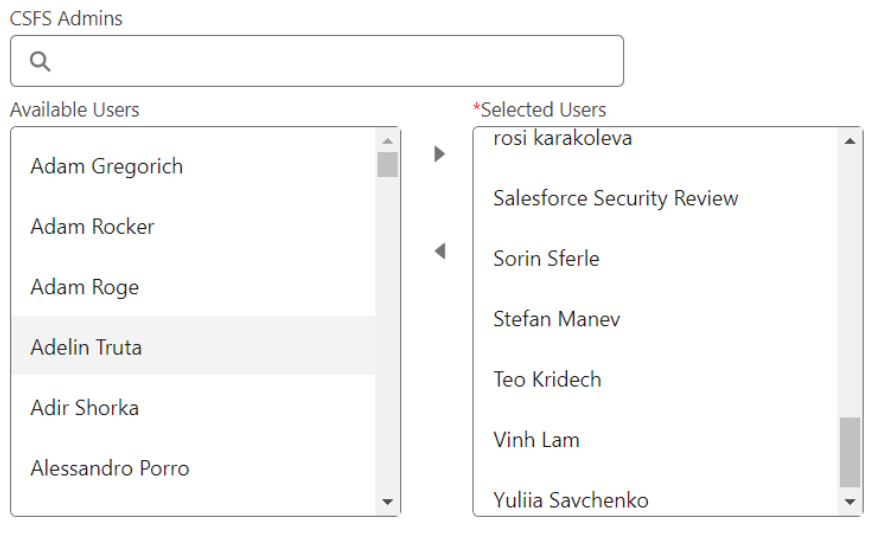
Task: Click the Available Users scrollbar thumb
Action: pyautogui.click(x=387, y=164)
